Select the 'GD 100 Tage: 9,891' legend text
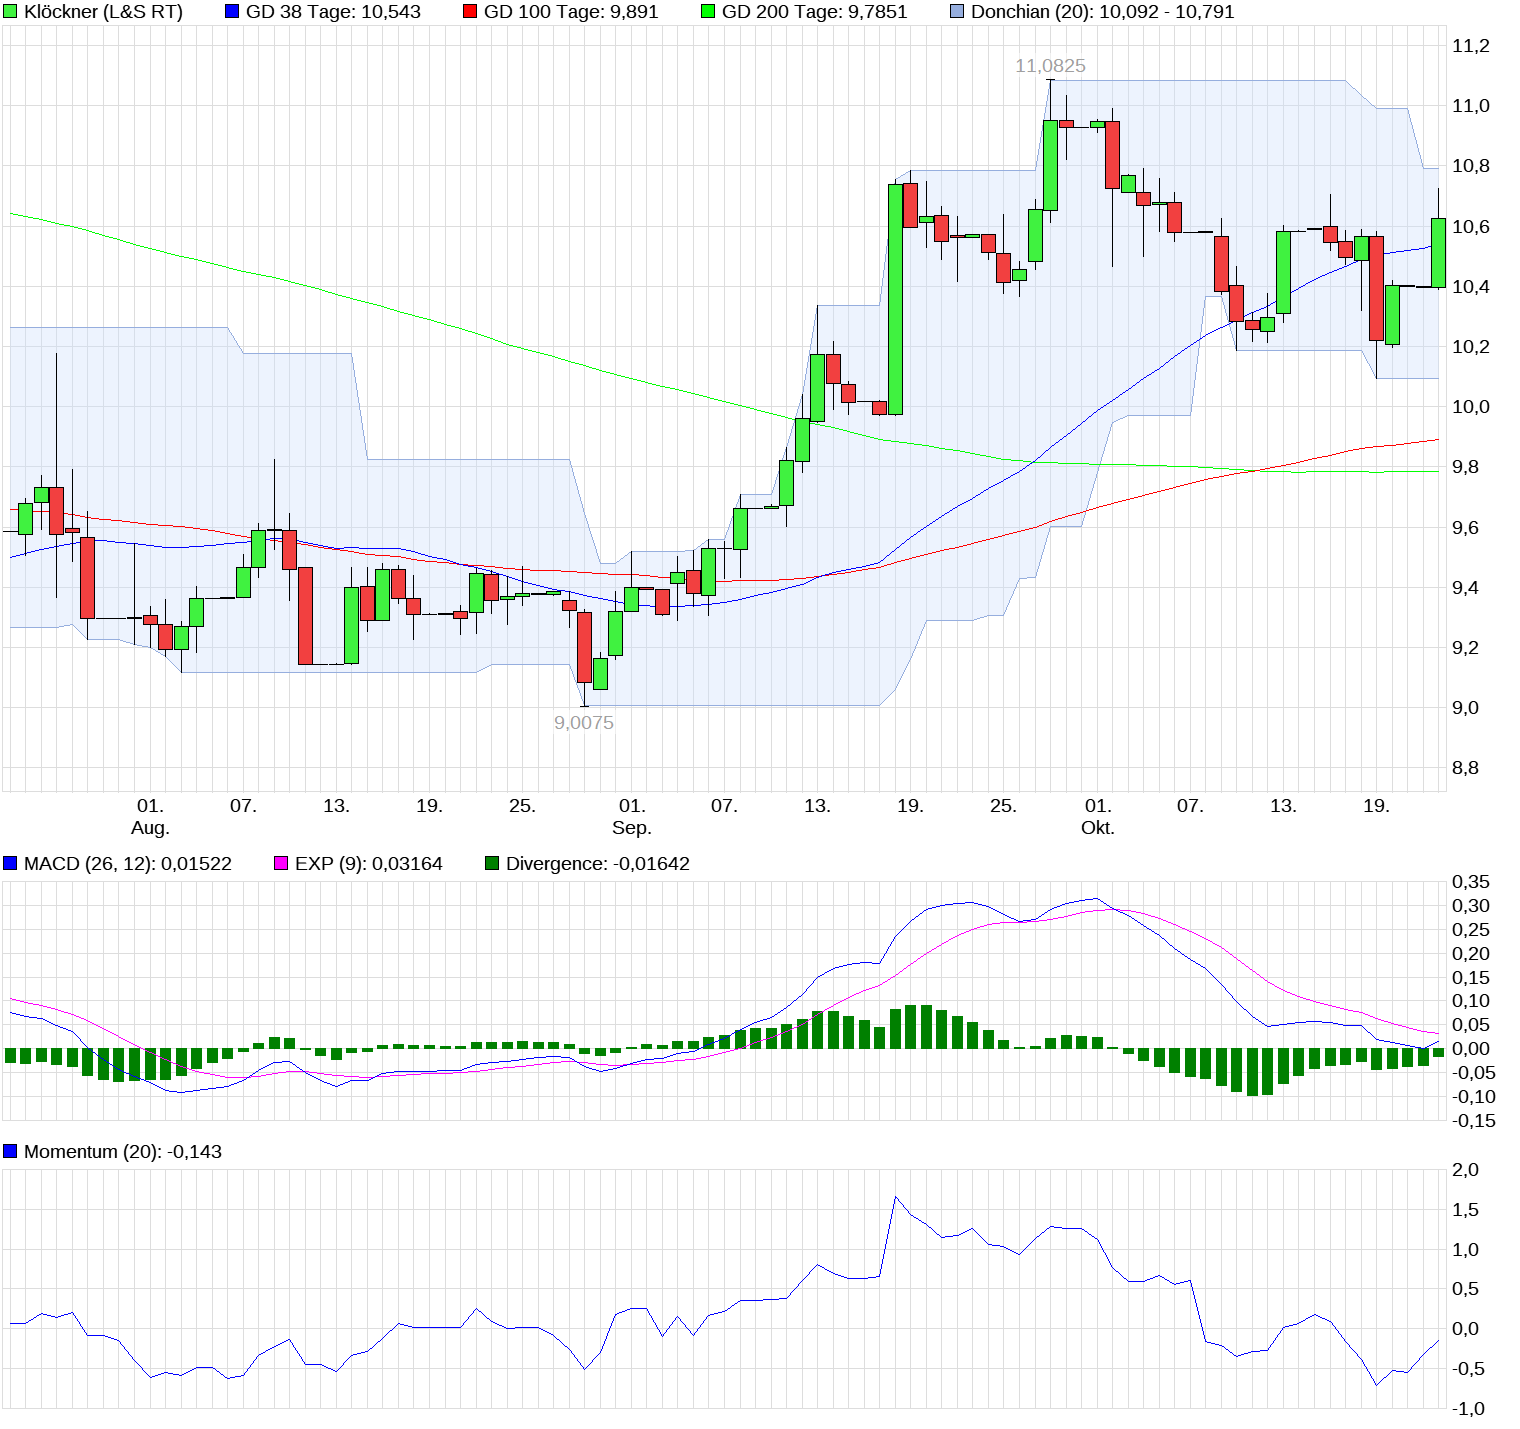Viewport: 1520px width, 1429px height. pos(571,12)
